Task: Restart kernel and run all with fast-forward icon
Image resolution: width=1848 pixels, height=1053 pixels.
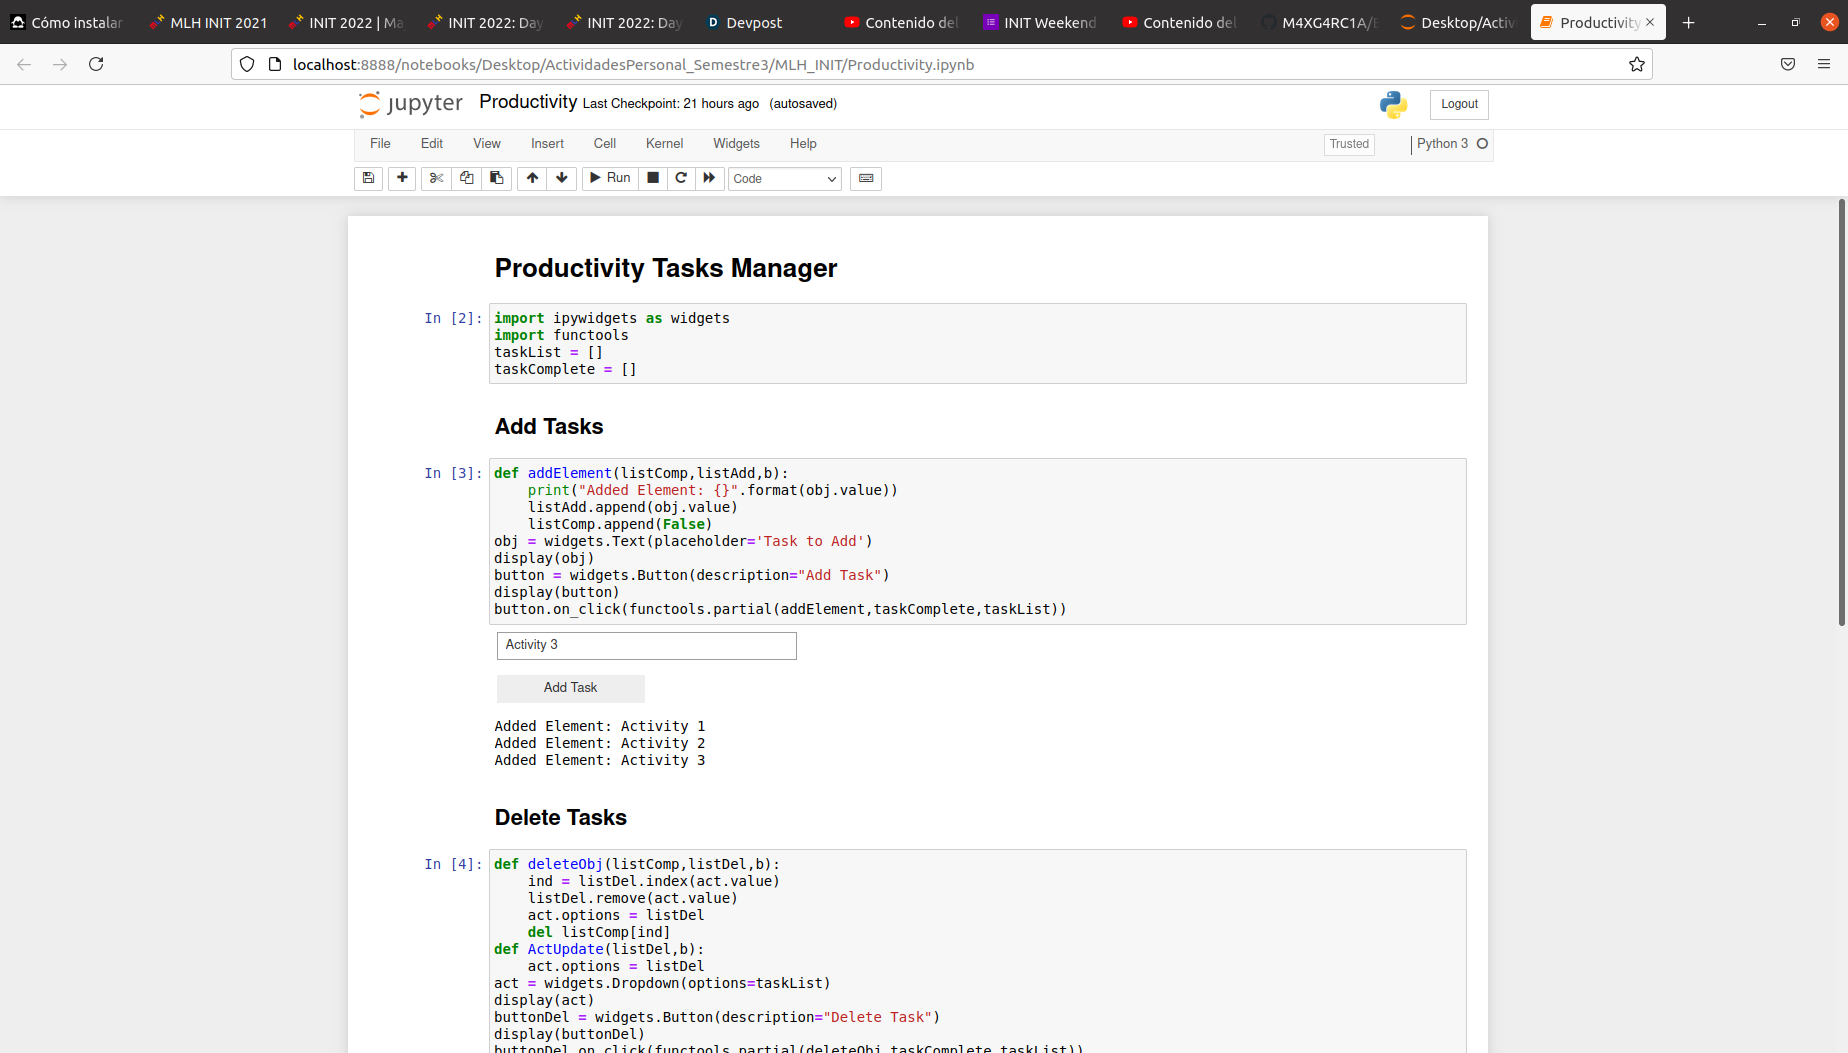Action: coord(709,178)
